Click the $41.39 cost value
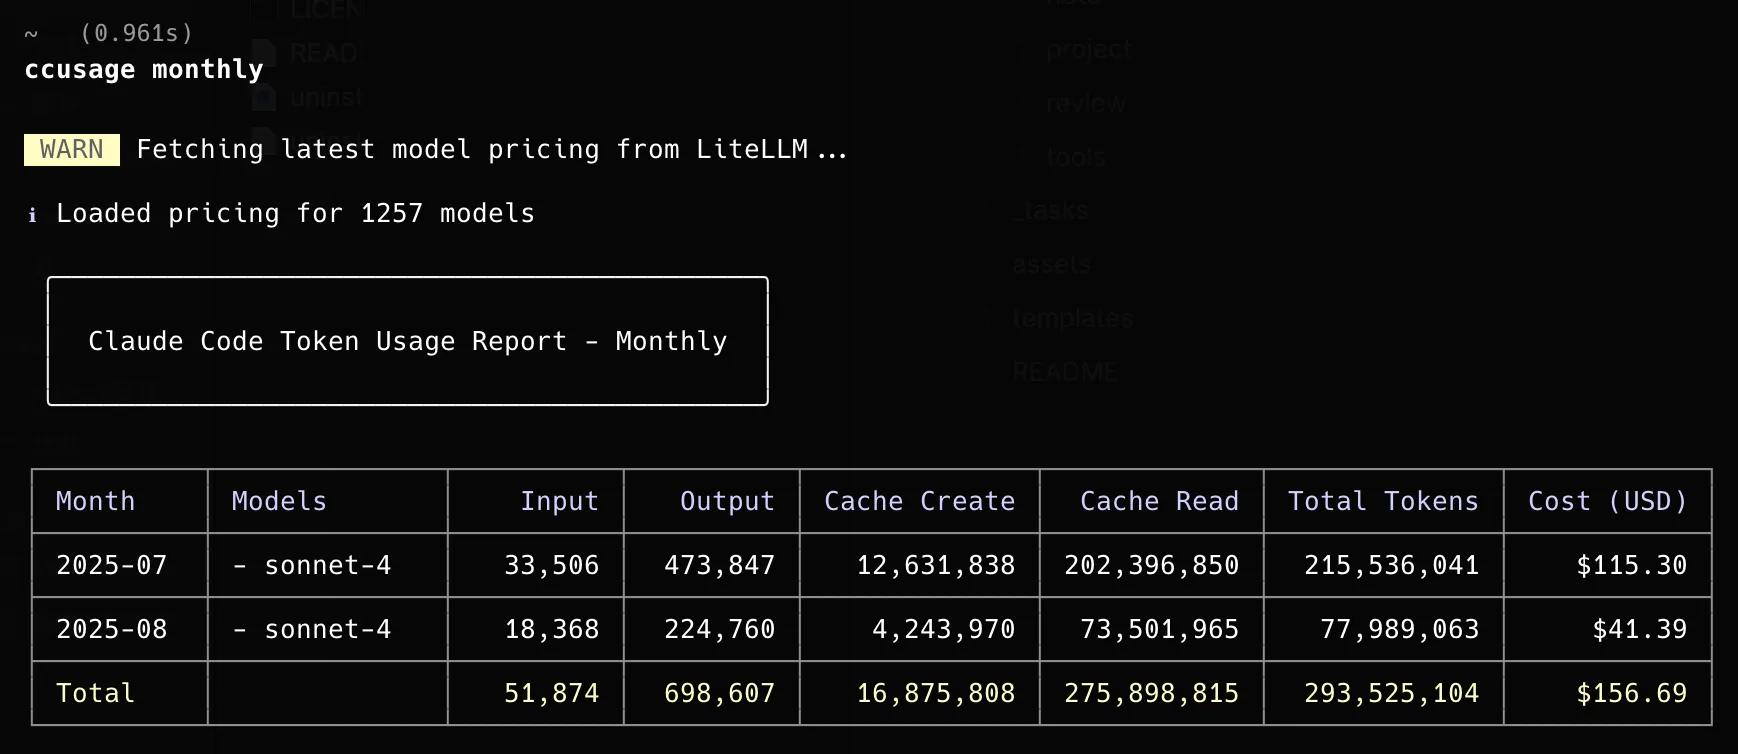This screenshot has width=1738, height=754. [x=1639, y=629]
